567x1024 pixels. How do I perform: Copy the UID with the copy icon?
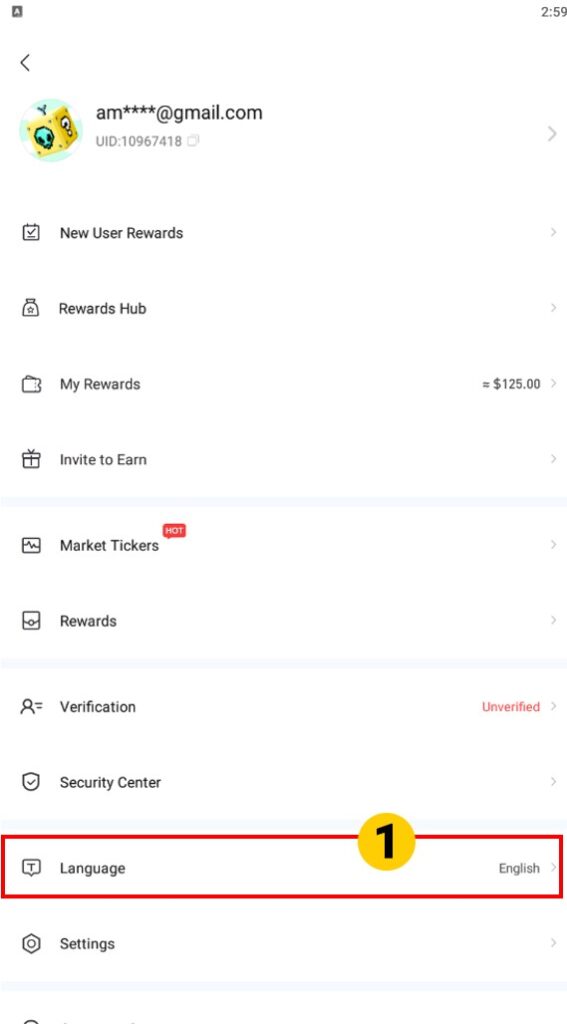[x=193, y=140]
